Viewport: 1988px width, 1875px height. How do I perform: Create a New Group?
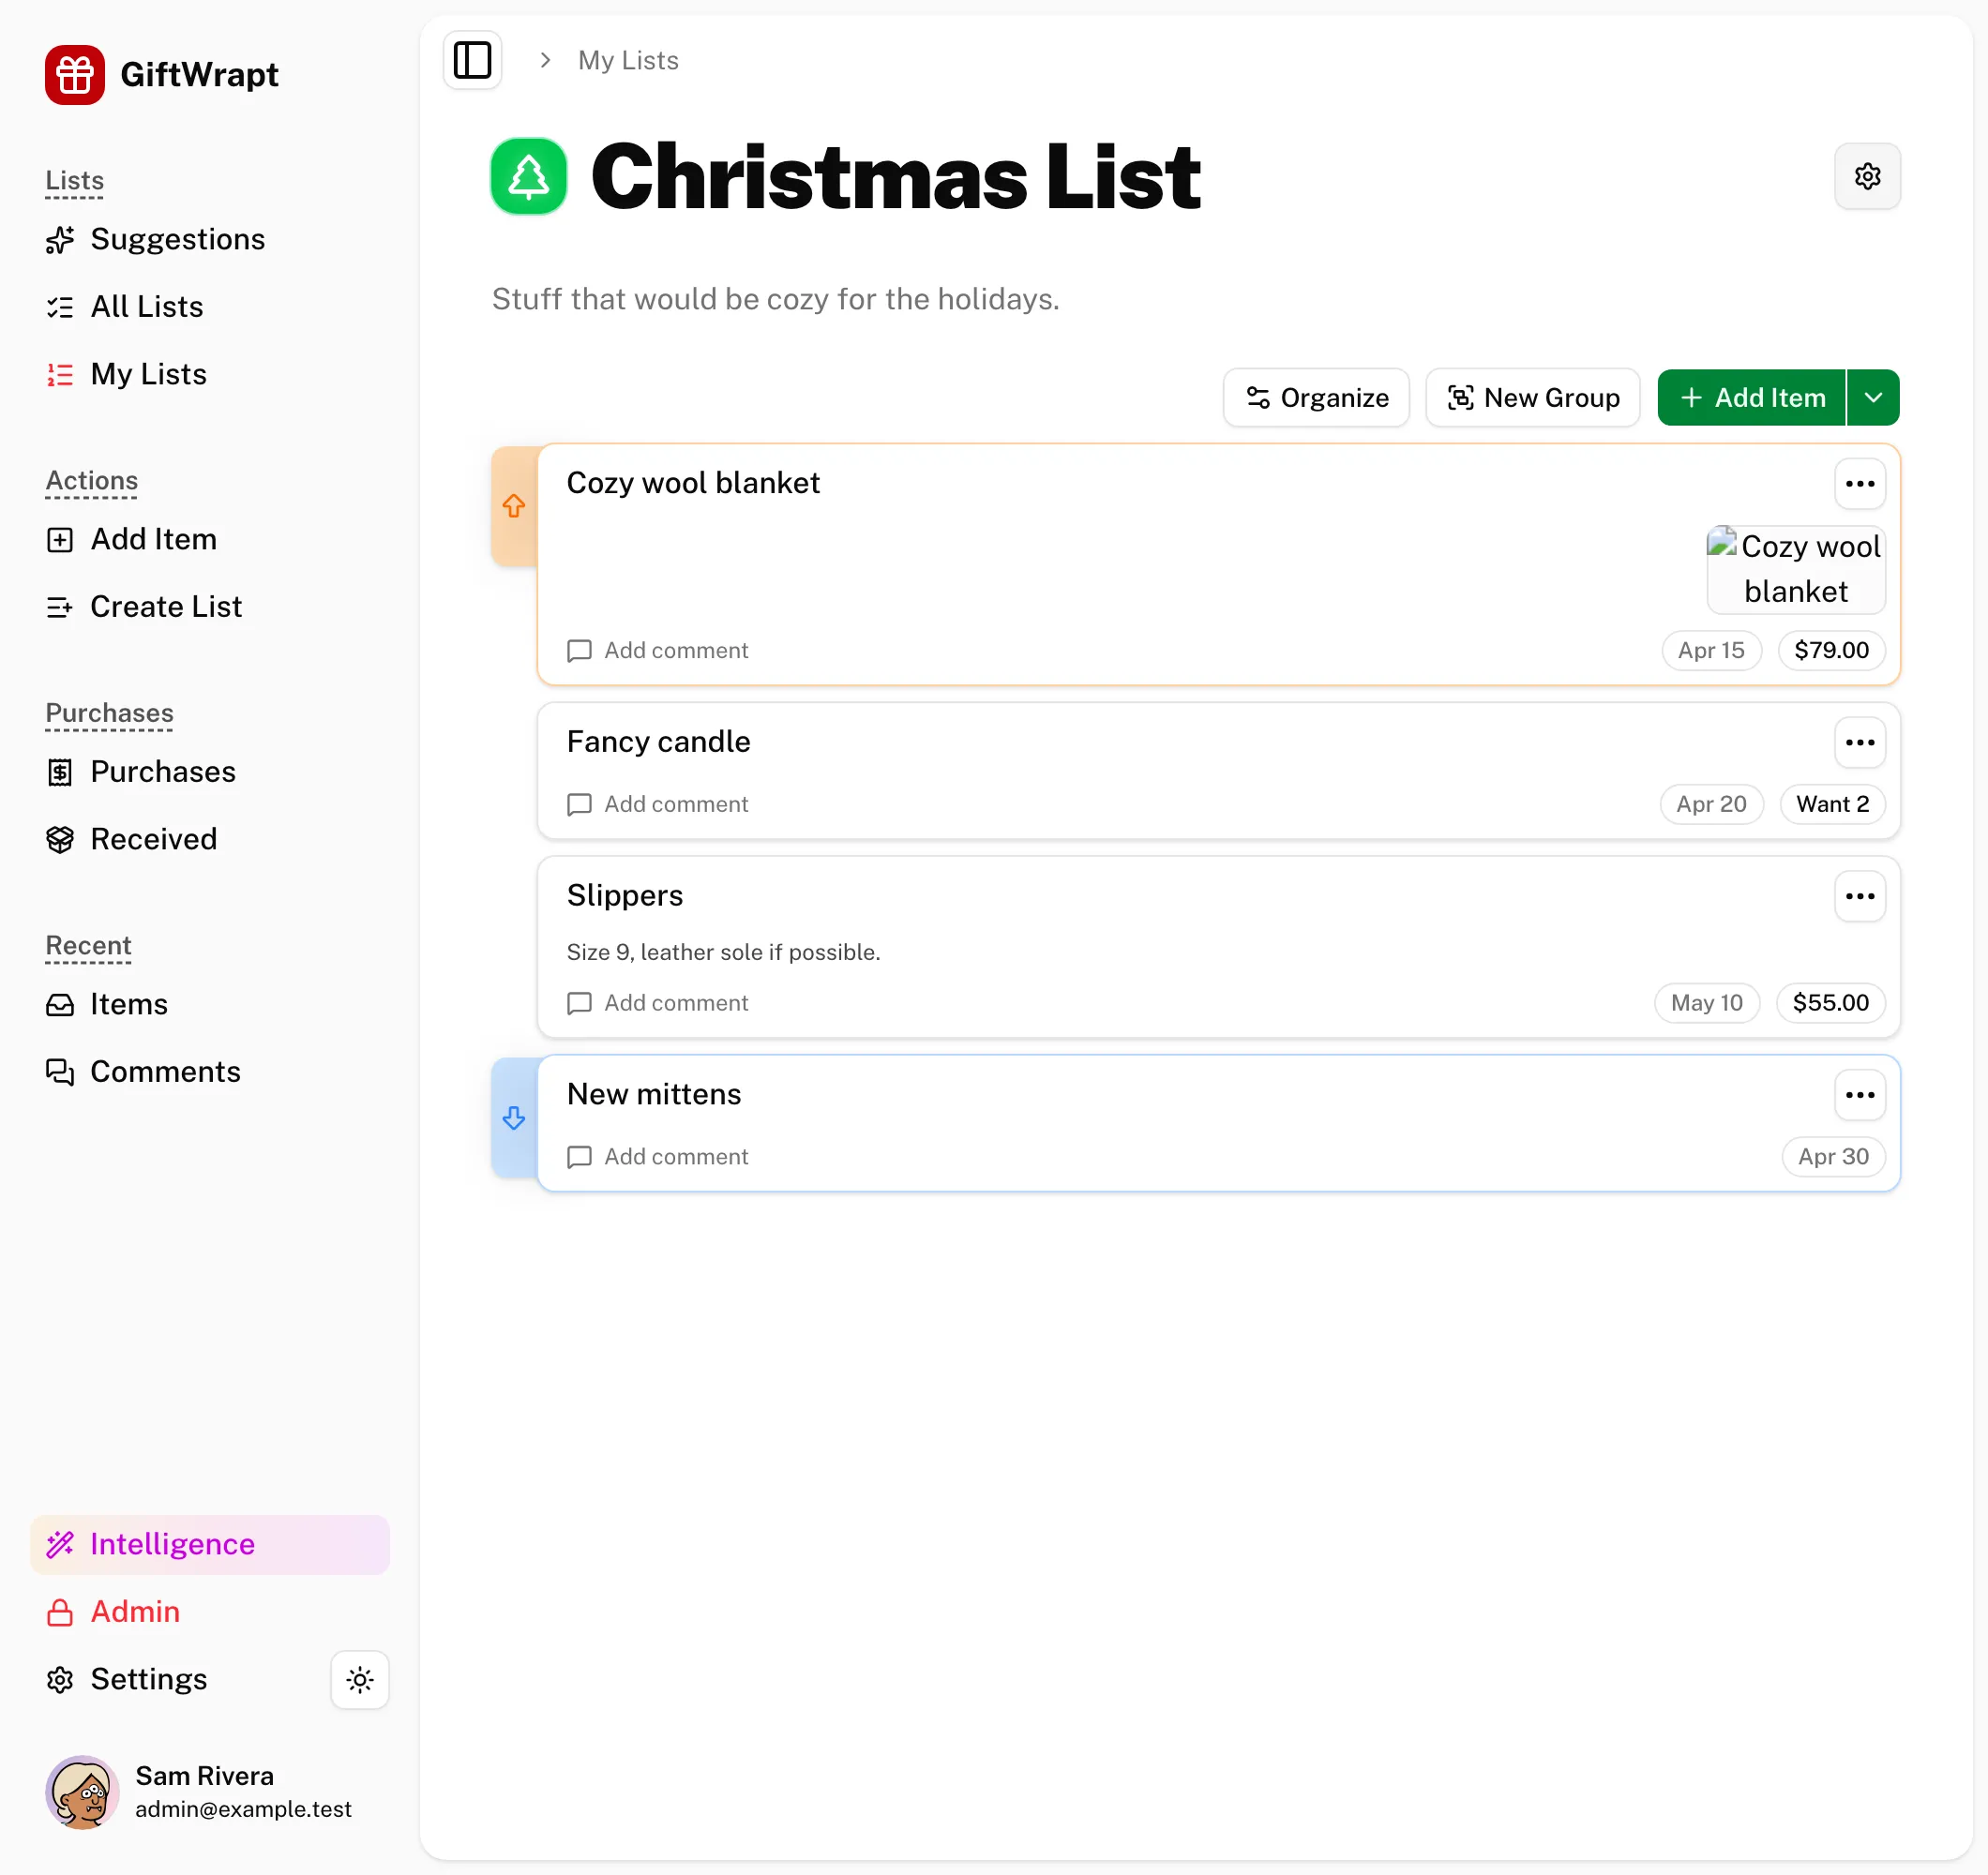[x=1532, y=398]
